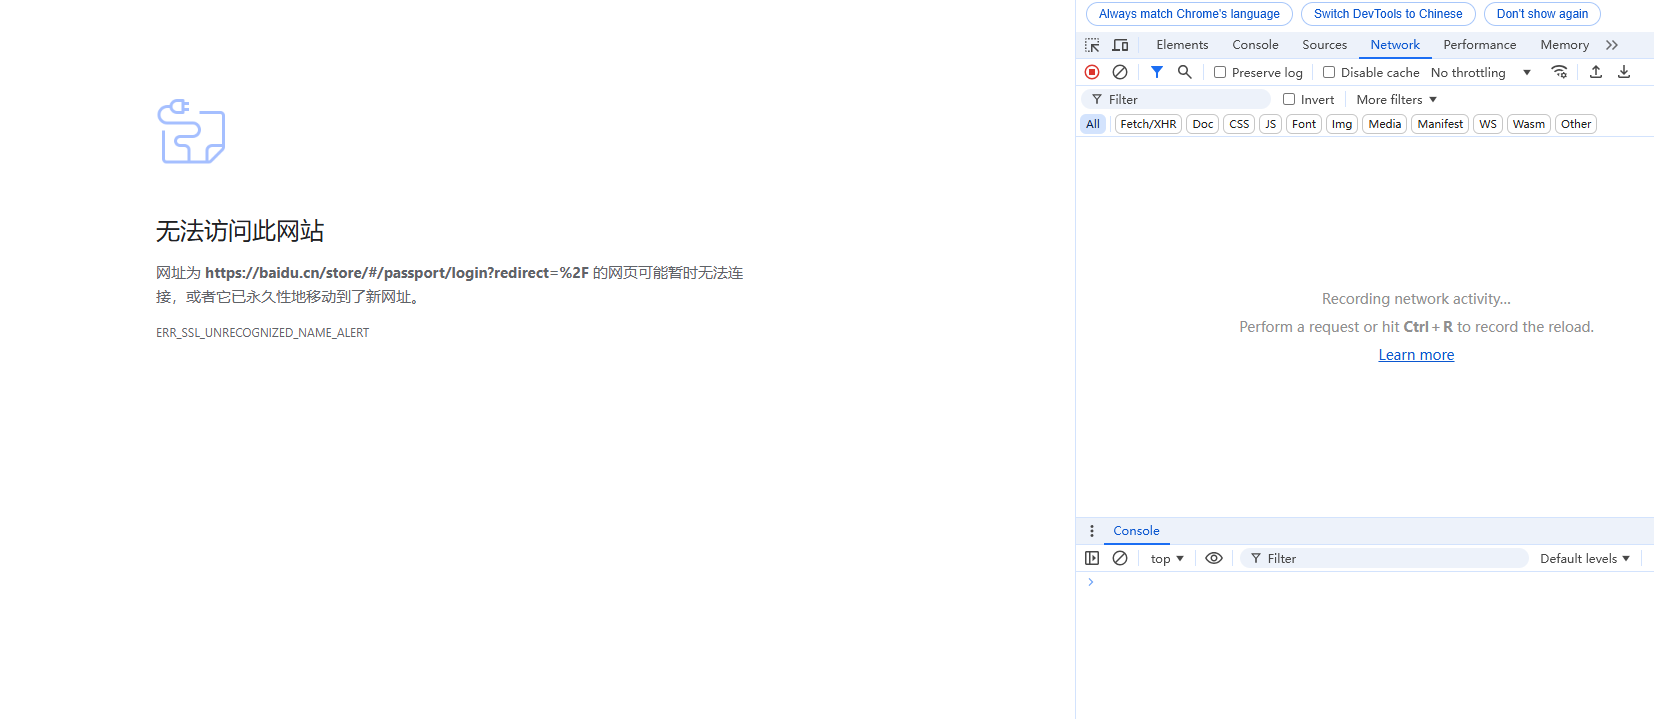The image size is (1654, 719).
Task: Filter requests by Media type
Action: click(1385, 124)
